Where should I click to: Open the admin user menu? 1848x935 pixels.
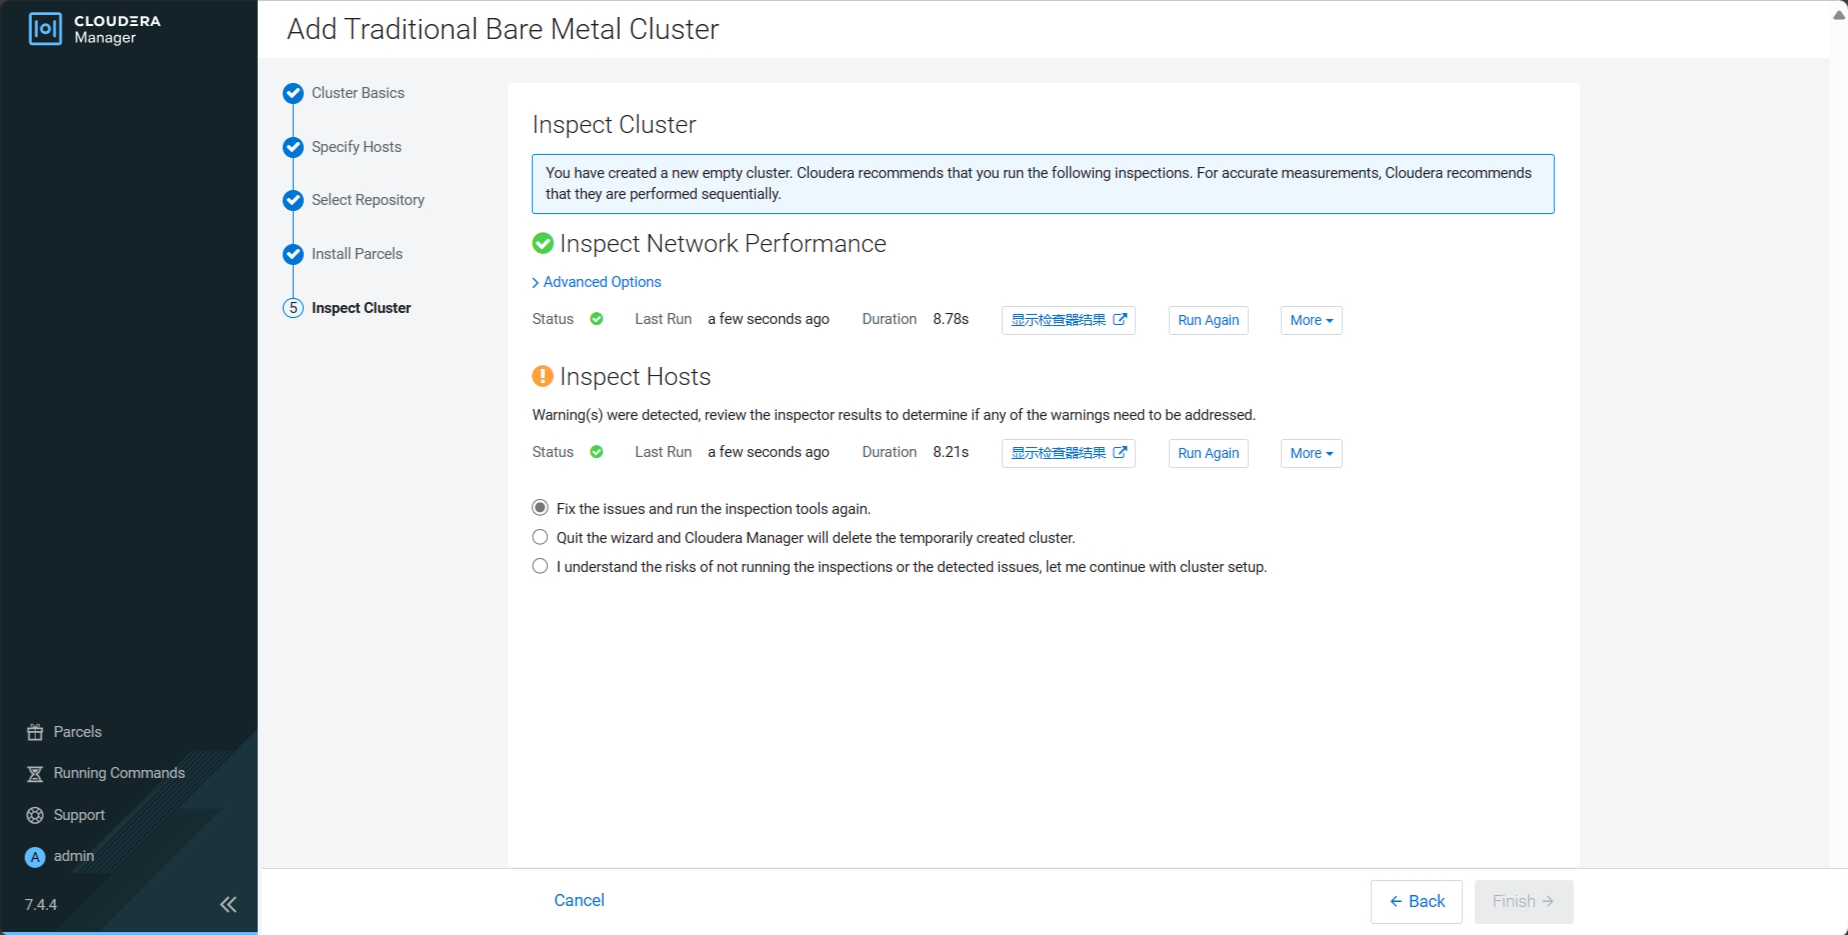(74, 856)
